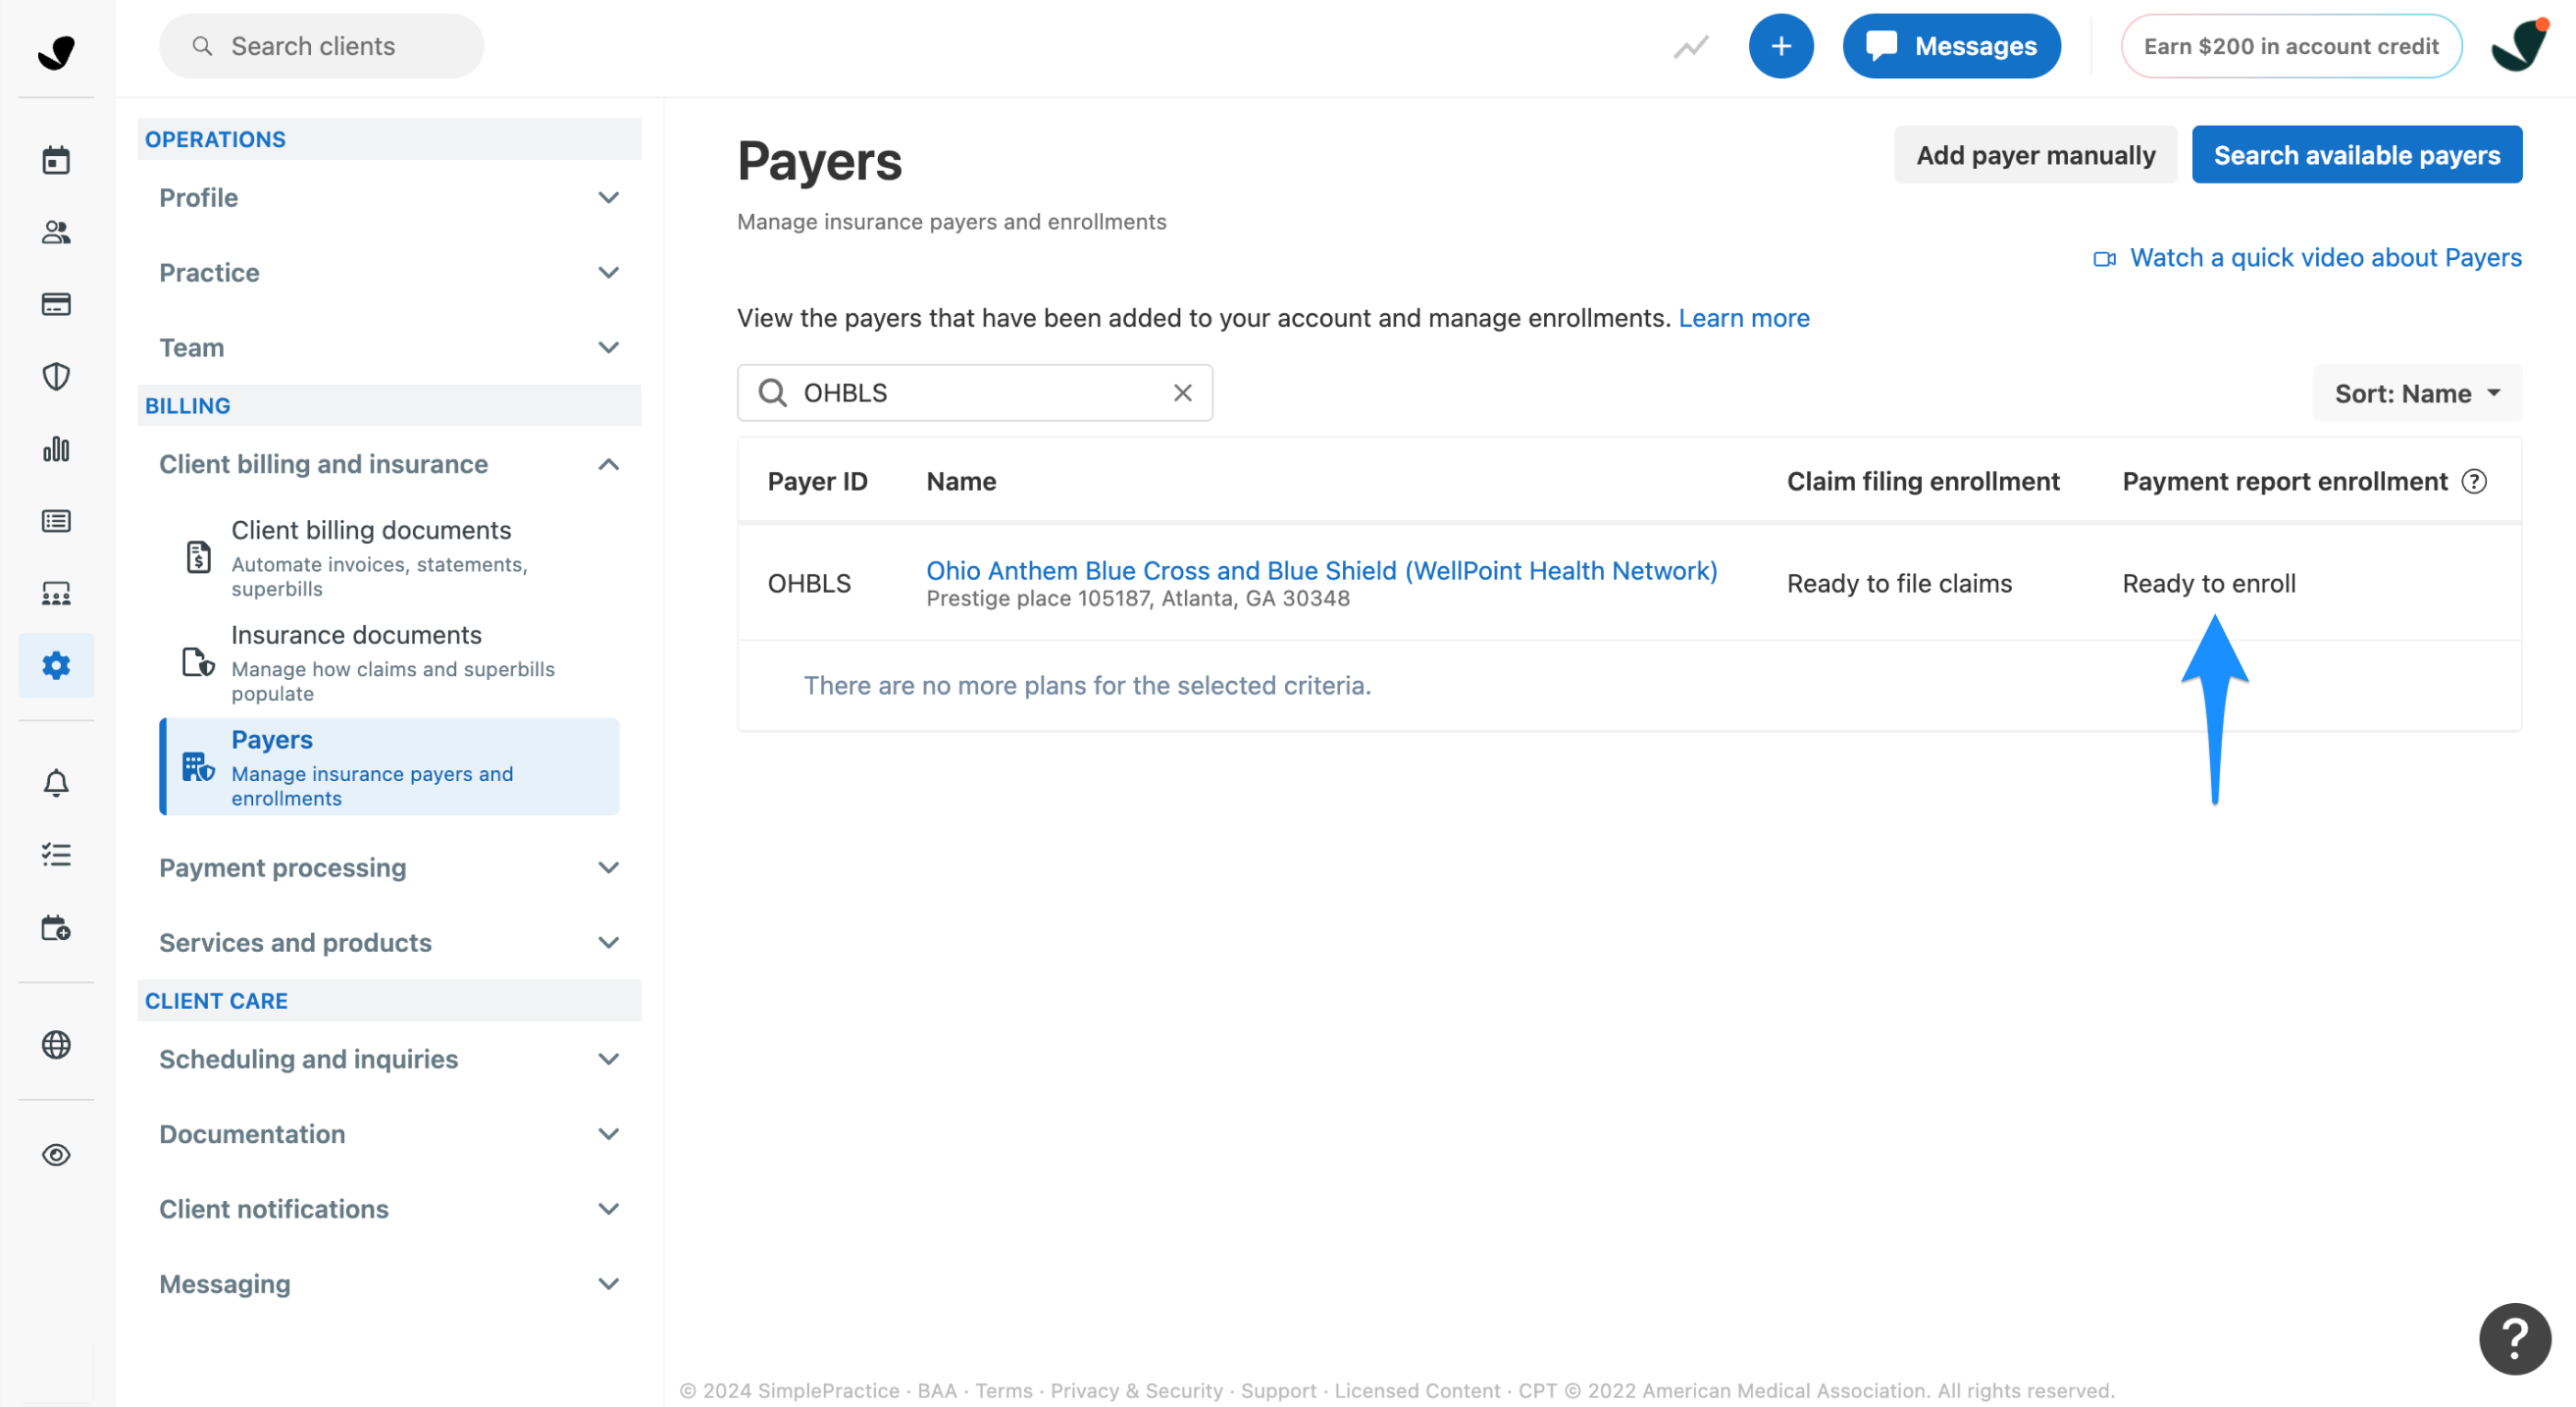
Task: Click the Support footer link
Action: pos(1278,1390)
